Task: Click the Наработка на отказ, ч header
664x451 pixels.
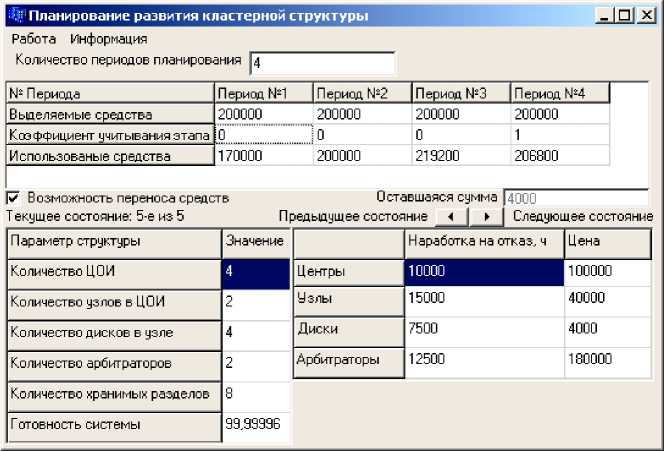Action: pos(484,244)
